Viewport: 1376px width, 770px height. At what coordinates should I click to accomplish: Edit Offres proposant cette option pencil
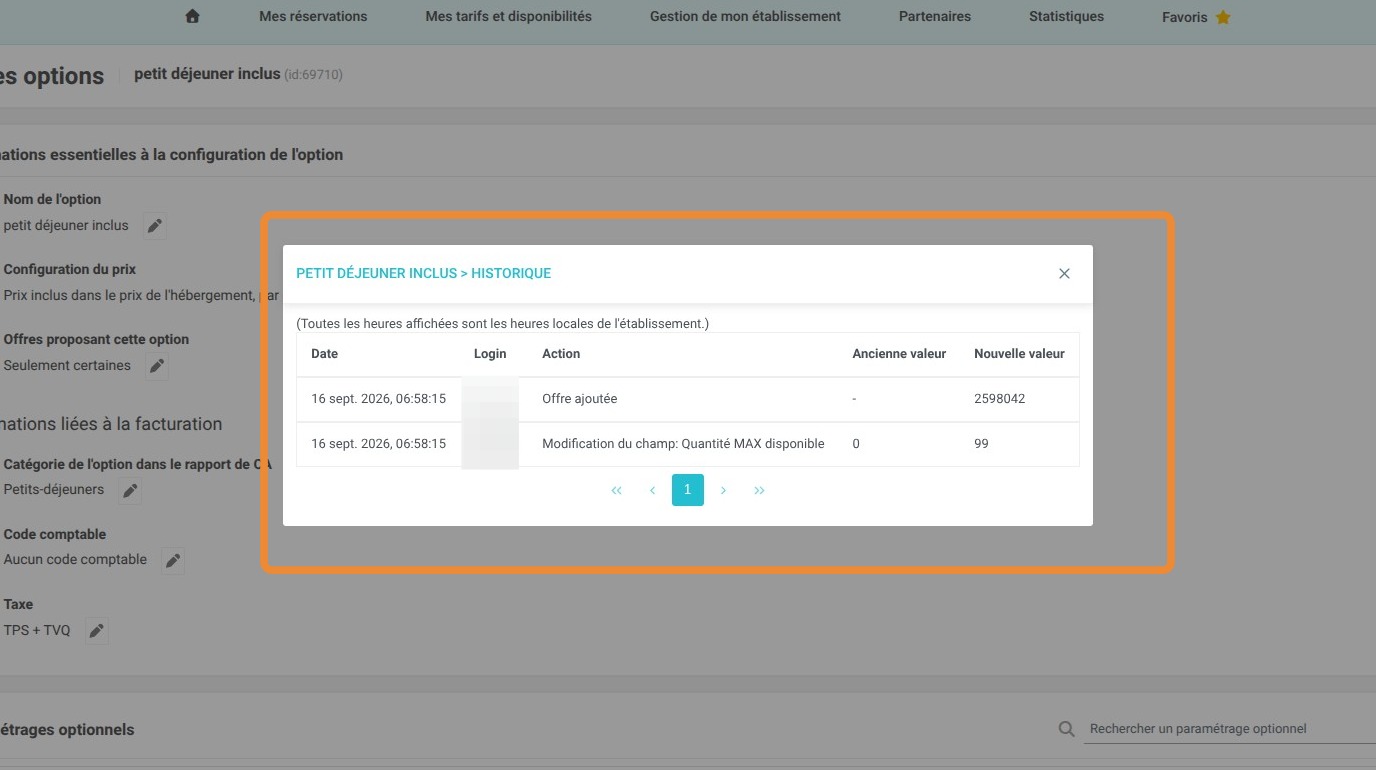click(156, 366)
